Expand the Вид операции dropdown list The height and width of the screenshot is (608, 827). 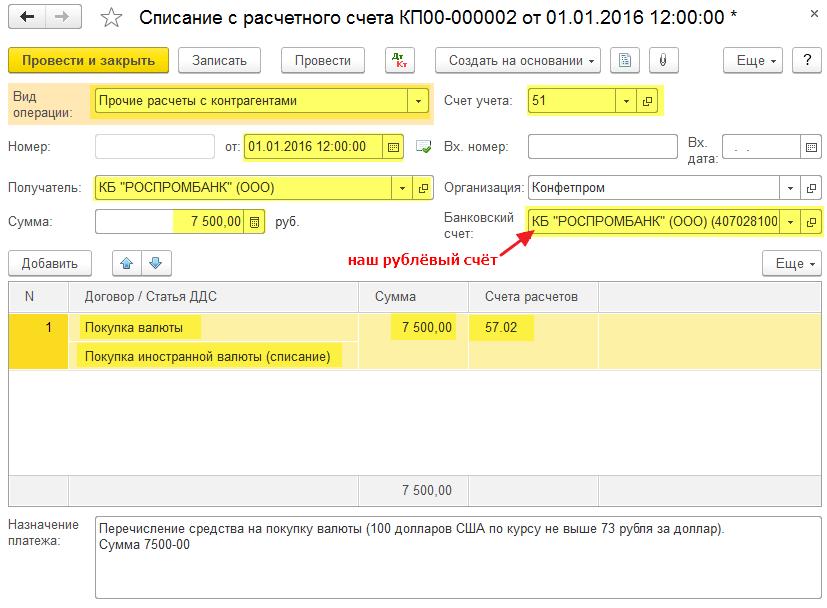click(x=418, y=101)
